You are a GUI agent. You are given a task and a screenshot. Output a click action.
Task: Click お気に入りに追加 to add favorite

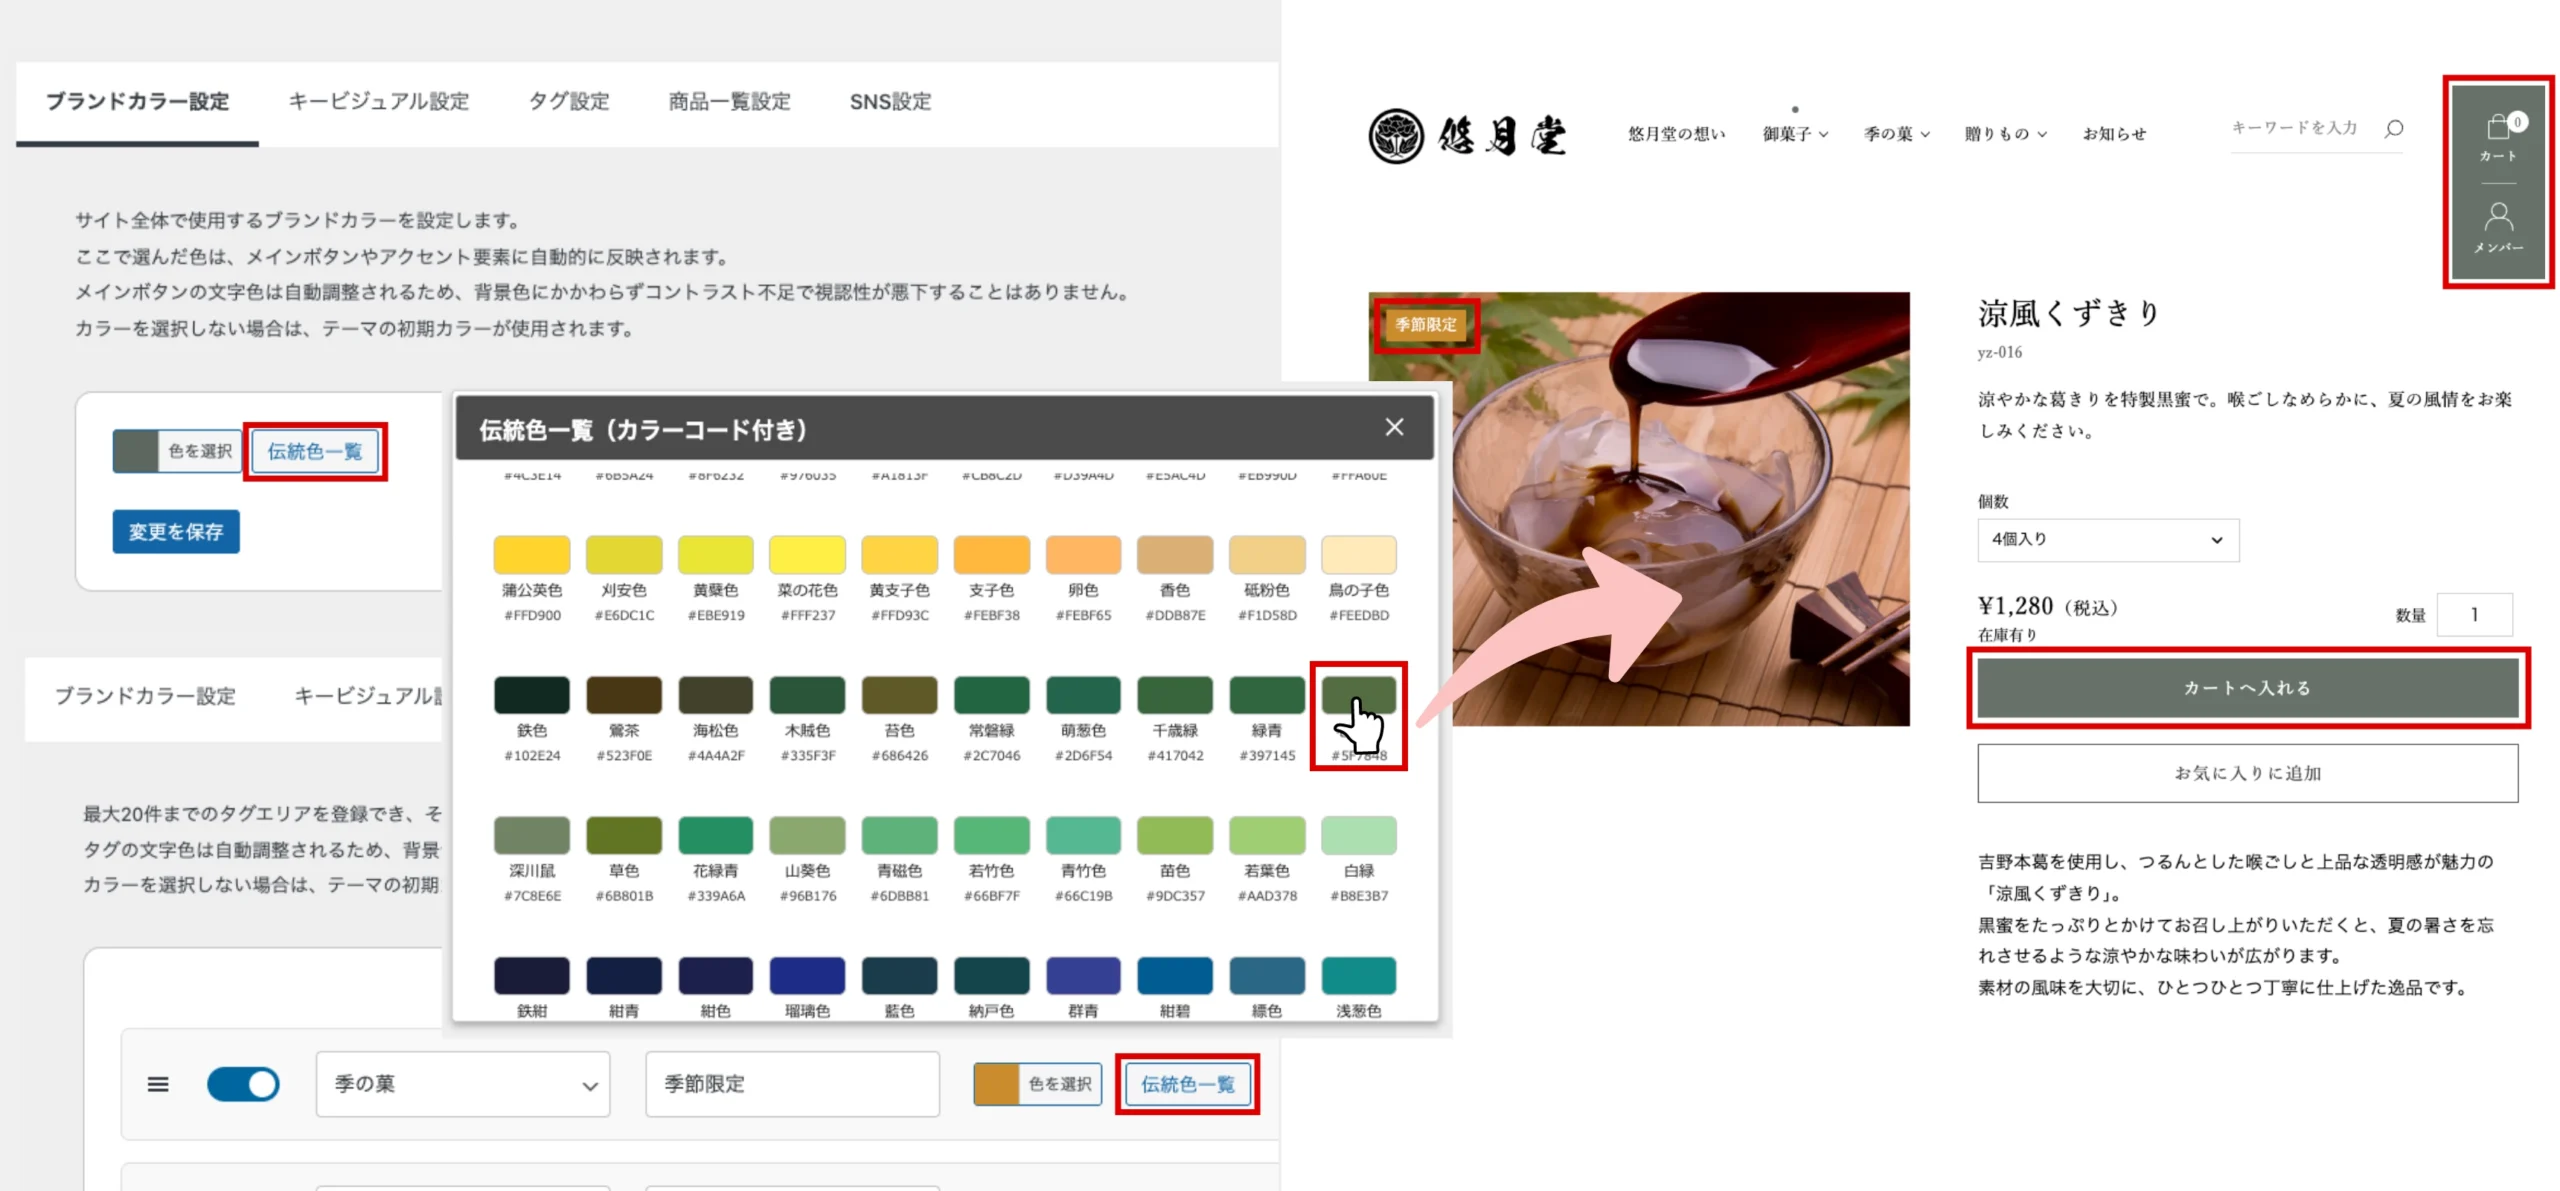[x=2247, y=772]
